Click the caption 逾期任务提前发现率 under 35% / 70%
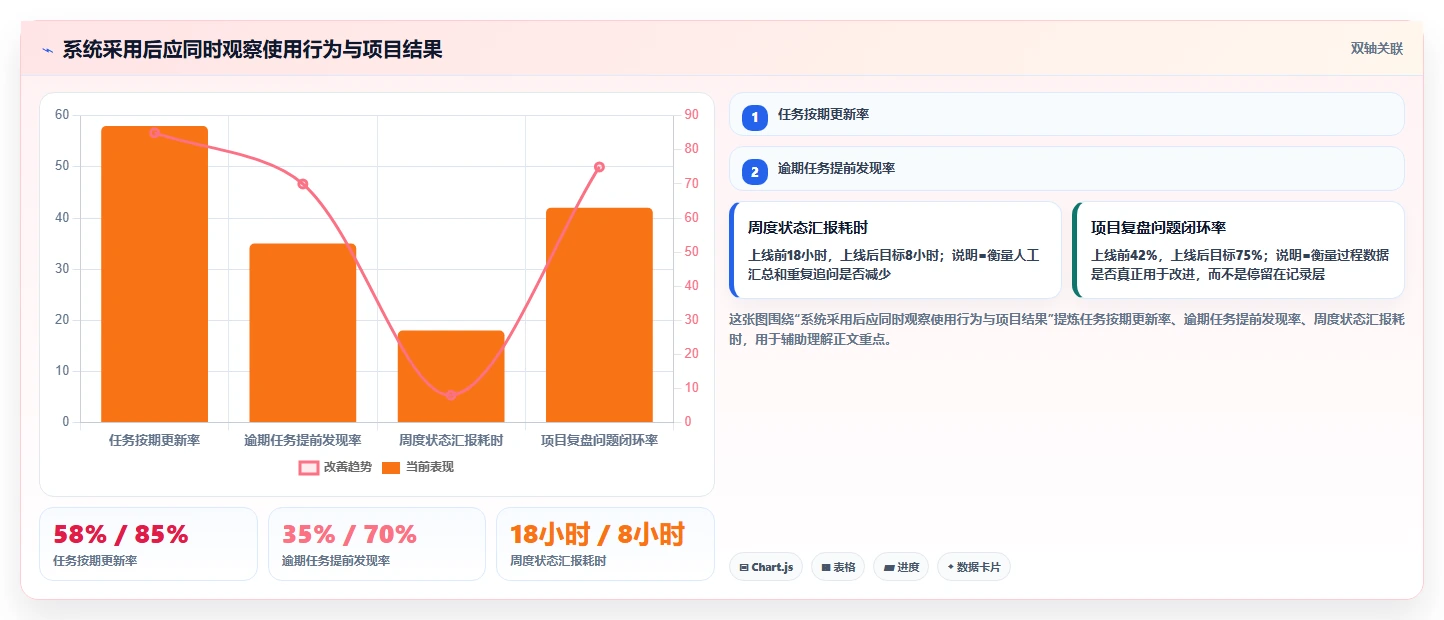1444x620 pixels. 336,561
